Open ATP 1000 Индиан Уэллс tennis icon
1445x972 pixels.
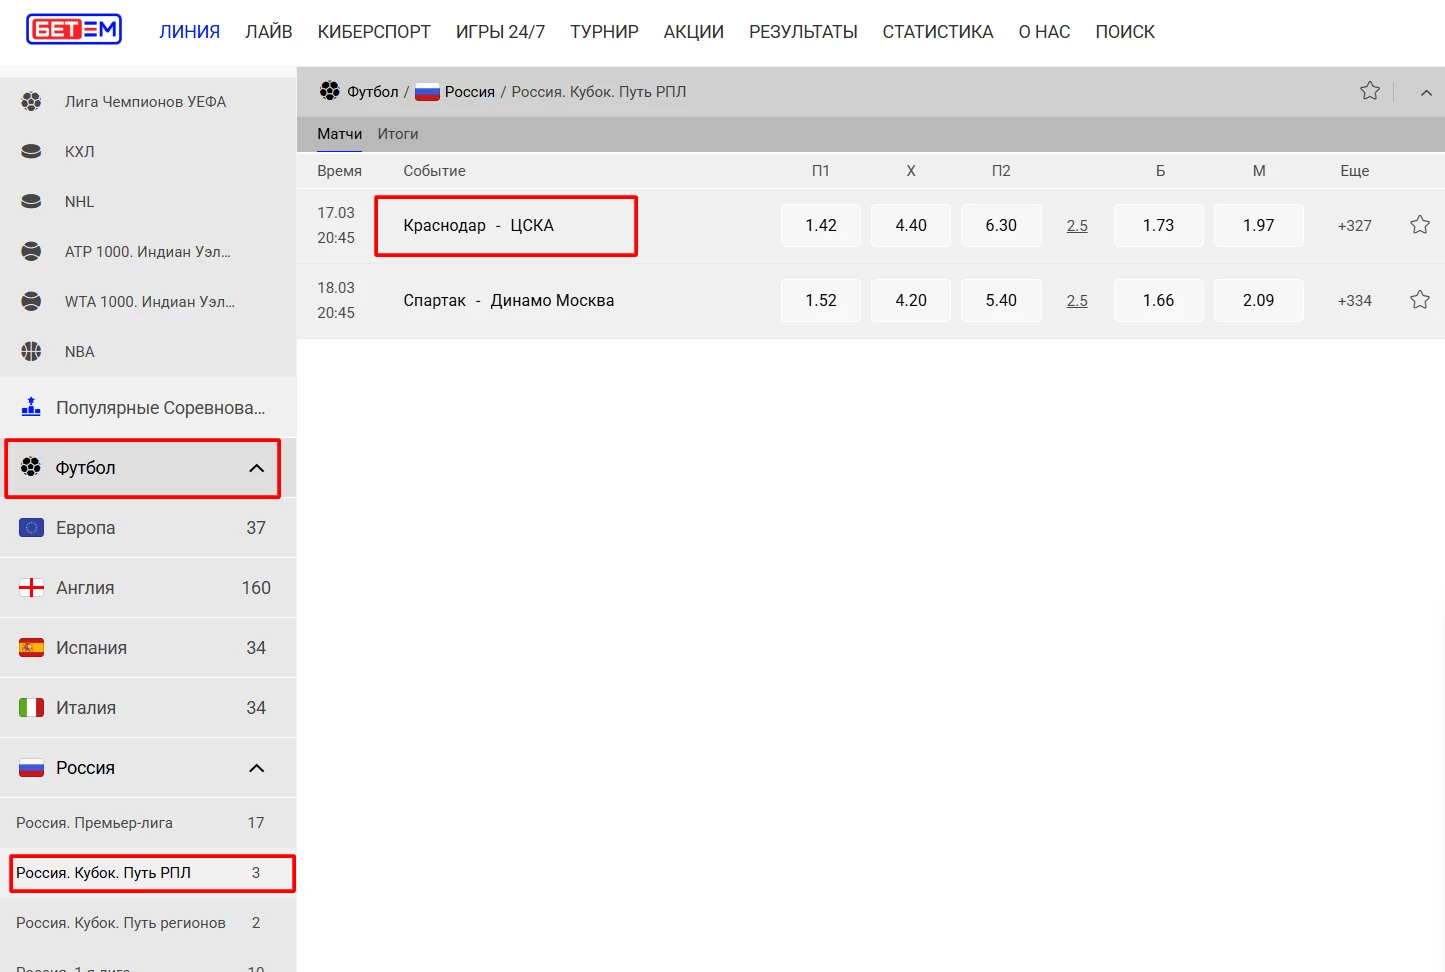click(x=32, y=252)
